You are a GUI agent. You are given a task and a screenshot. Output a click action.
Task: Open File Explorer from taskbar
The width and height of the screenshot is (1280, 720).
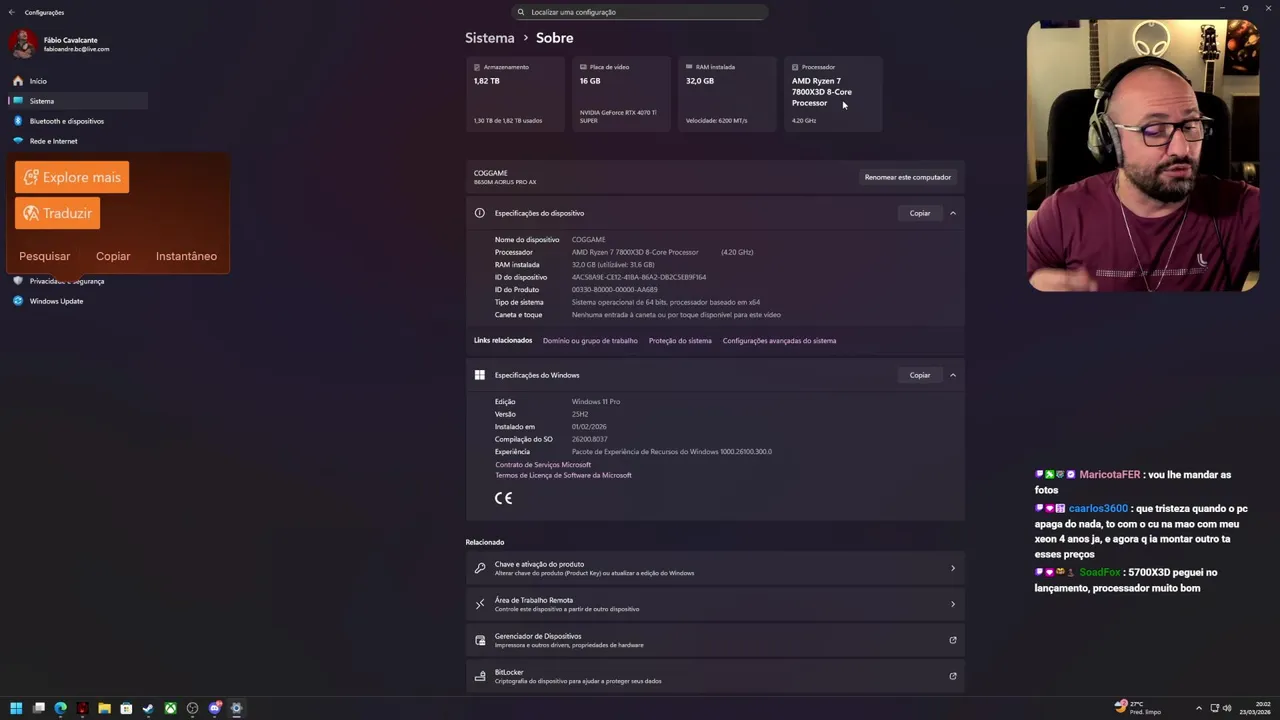104,708
